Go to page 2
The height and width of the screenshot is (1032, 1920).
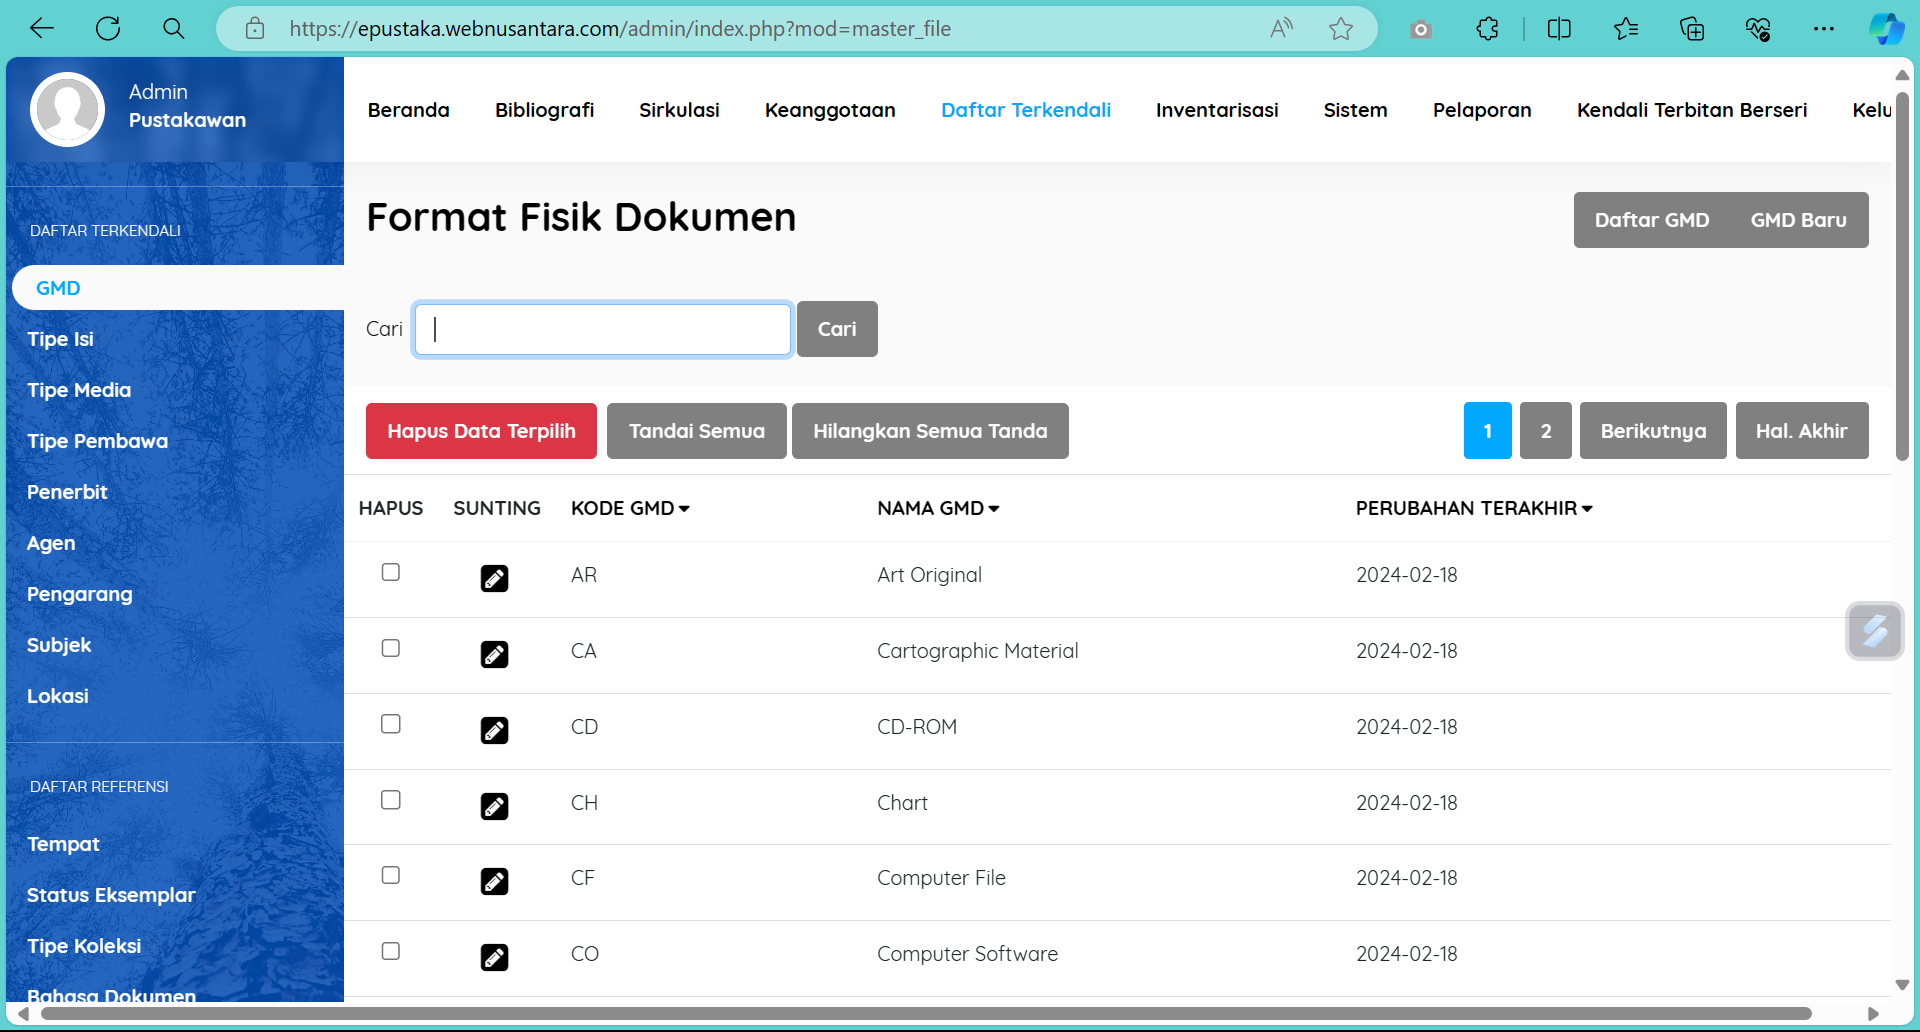tap(1546, 431)
